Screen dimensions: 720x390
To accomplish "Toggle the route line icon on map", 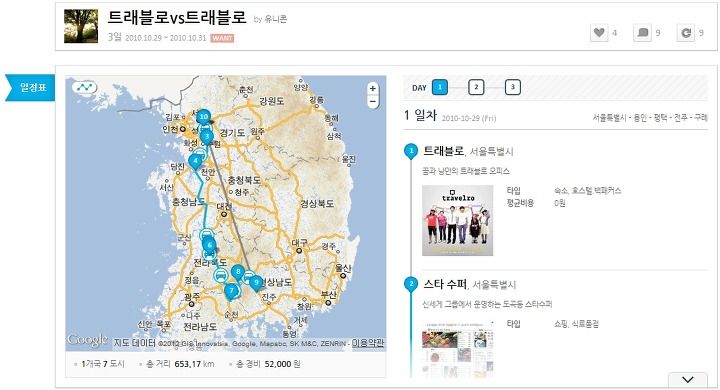I will click(x=84, y=87).
